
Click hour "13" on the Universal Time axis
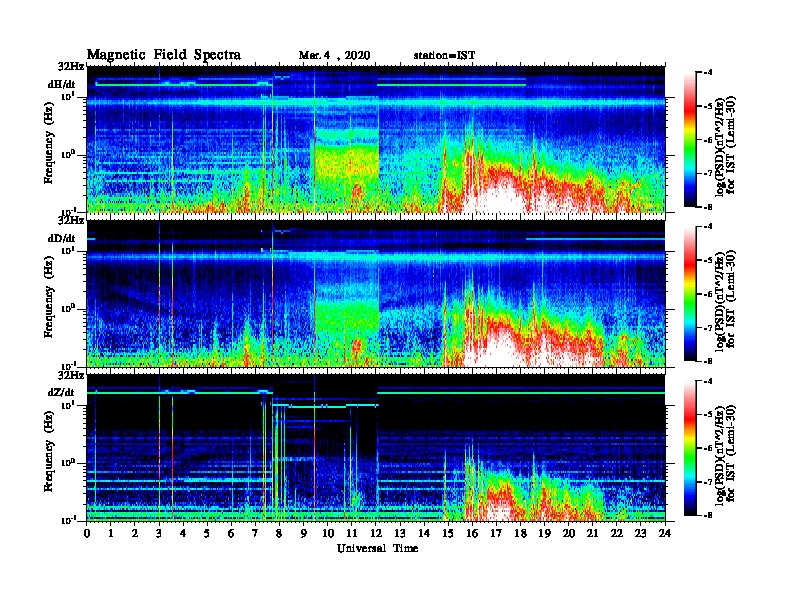coord(400,534)
